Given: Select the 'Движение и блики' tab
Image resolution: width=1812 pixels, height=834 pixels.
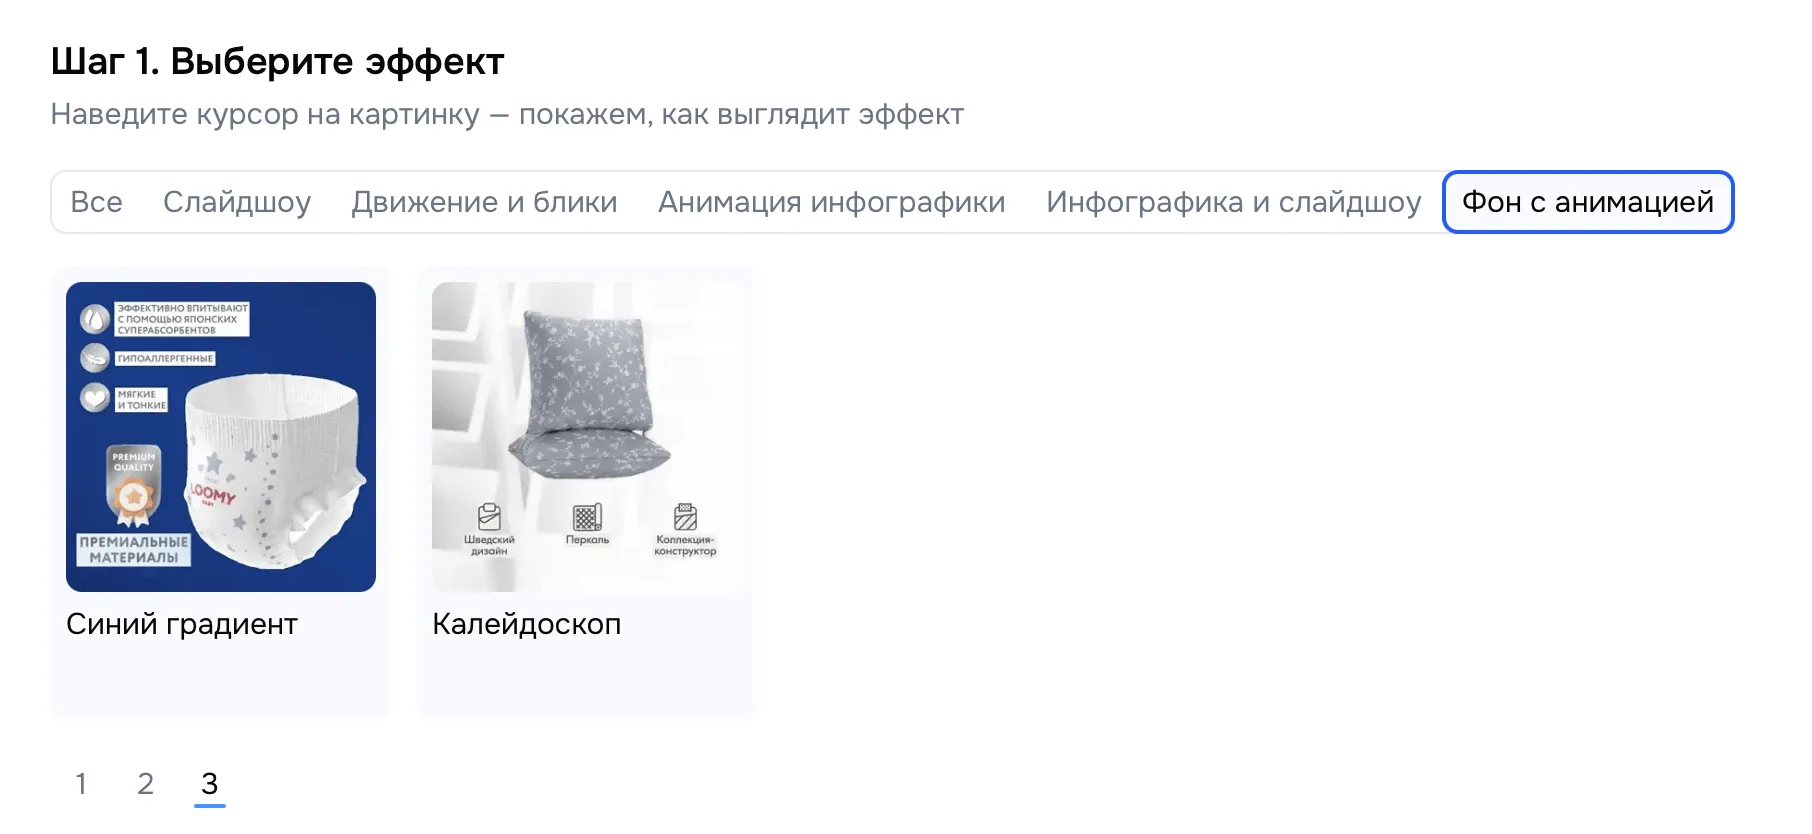Looking at the screenshot, I should [484, 202].
